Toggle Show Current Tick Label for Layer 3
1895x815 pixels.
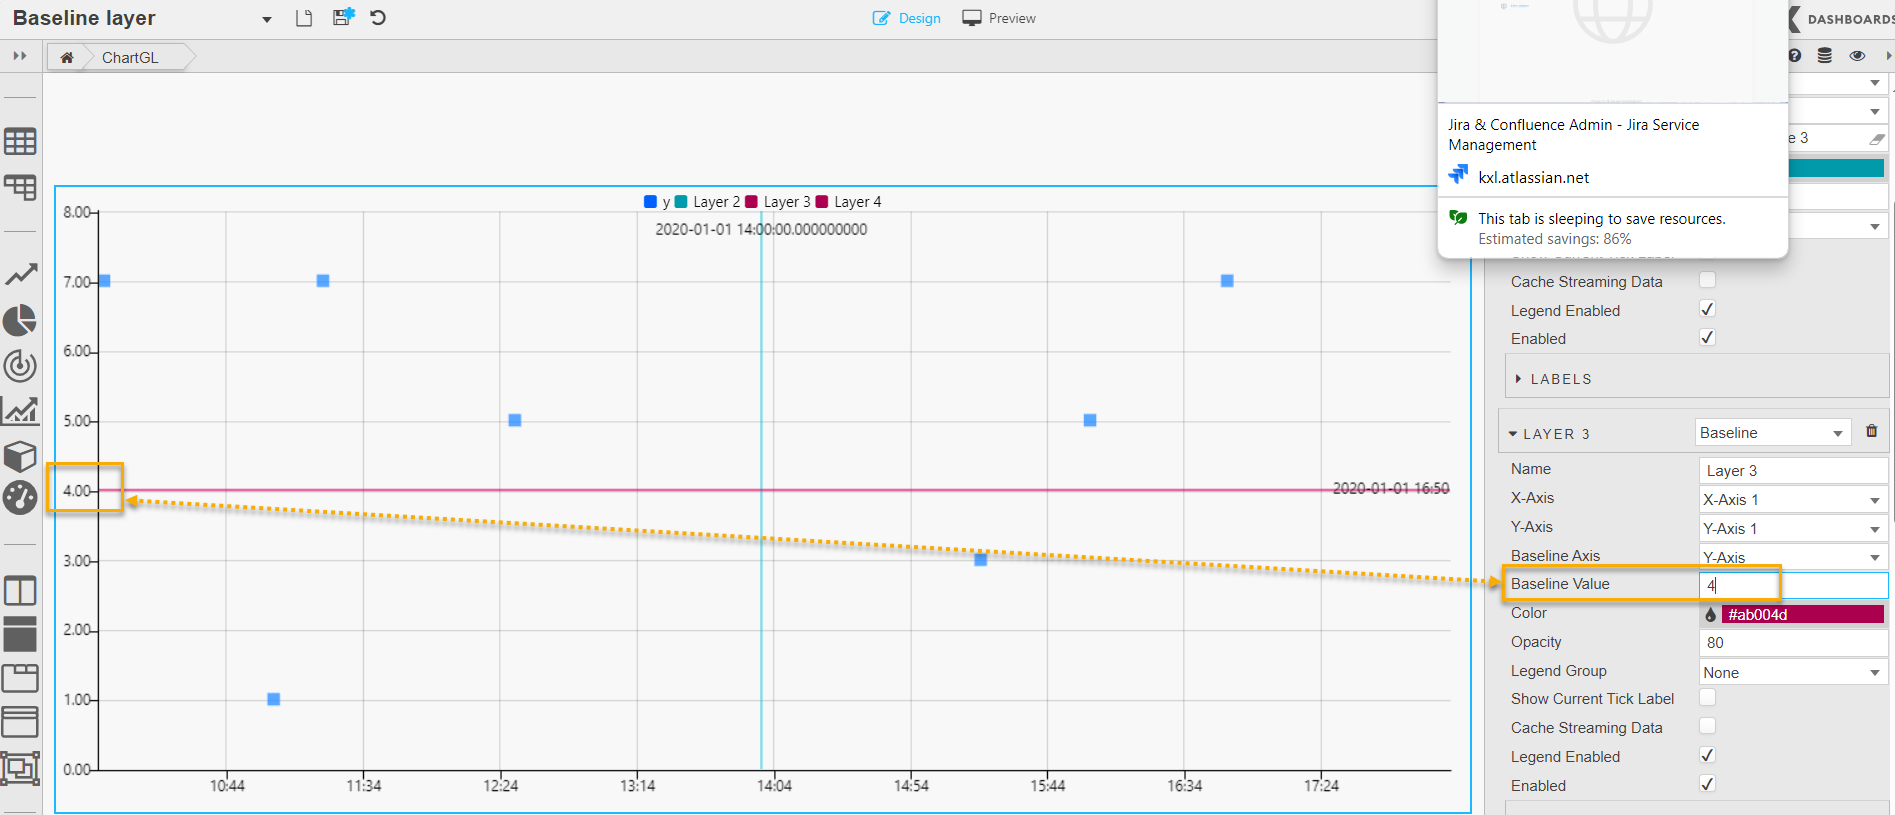click(x=1707, y=698)
